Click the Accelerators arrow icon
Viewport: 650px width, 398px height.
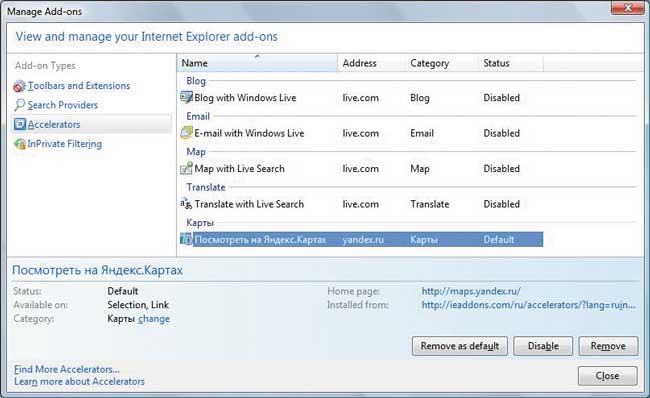click(x=19, y=124)
